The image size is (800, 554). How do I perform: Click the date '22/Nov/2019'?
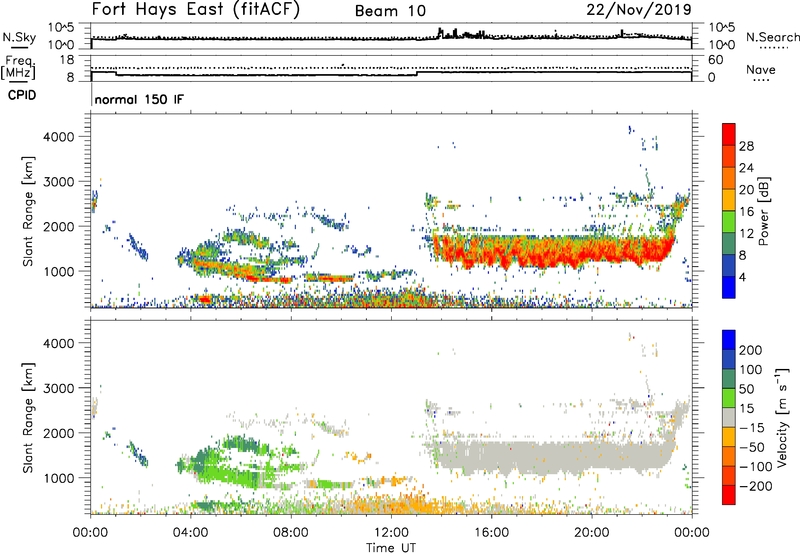pyautogui.click(x=639, y=10)
